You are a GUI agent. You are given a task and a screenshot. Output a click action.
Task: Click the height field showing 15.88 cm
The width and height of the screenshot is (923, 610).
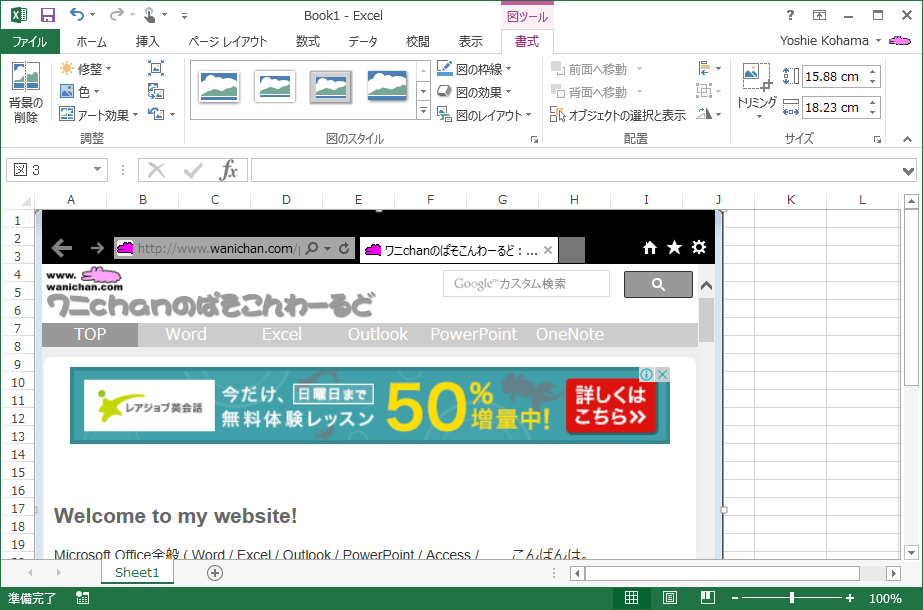(x=834, y=77)
